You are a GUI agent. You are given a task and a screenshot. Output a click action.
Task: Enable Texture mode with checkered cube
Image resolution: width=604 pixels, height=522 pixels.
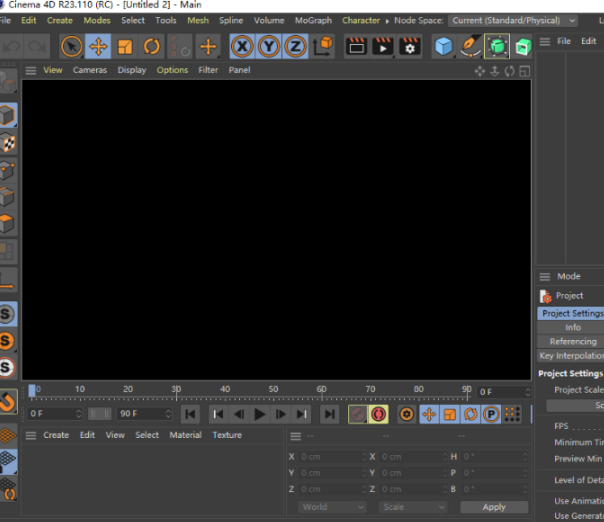pos(8,143)
